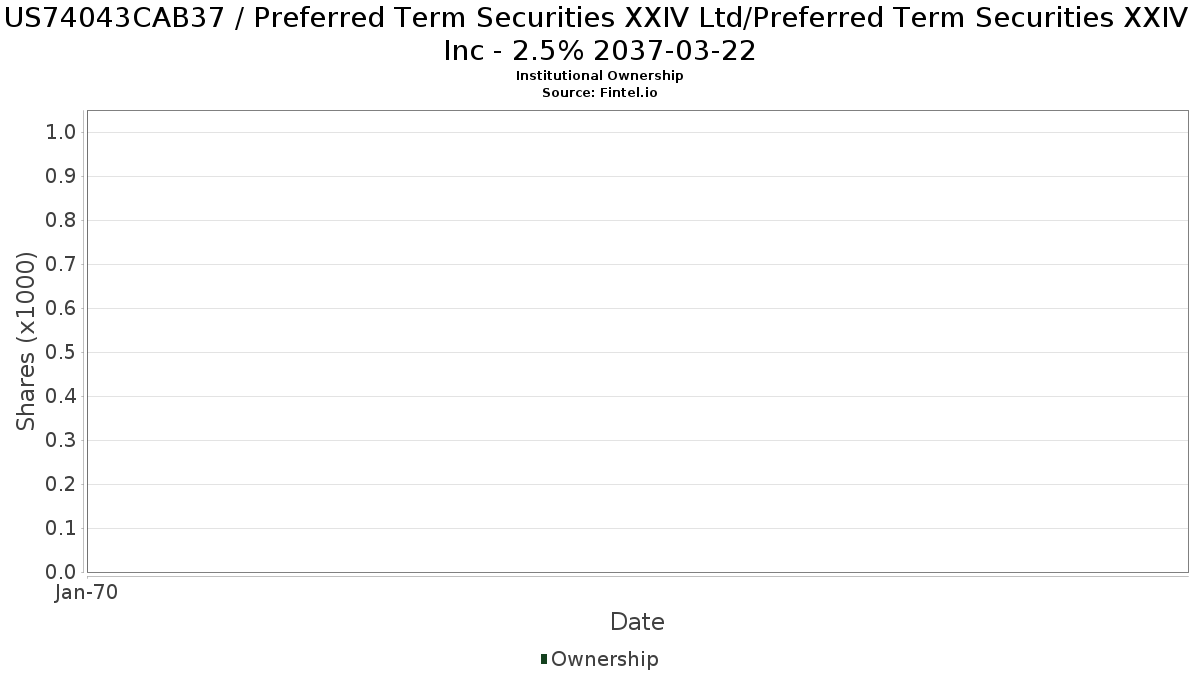Click the Shares (x1000) axis title
The image size is (1200, 675).
[x=27, y=342]
